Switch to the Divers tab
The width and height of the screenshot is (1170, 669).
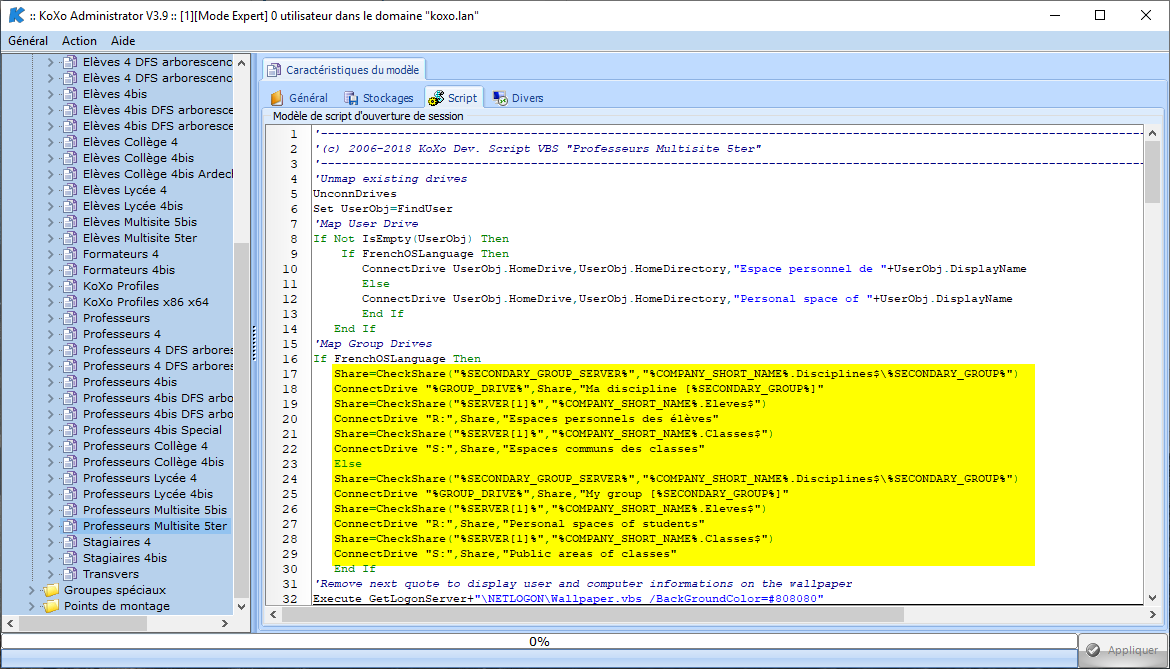(519, 98)
